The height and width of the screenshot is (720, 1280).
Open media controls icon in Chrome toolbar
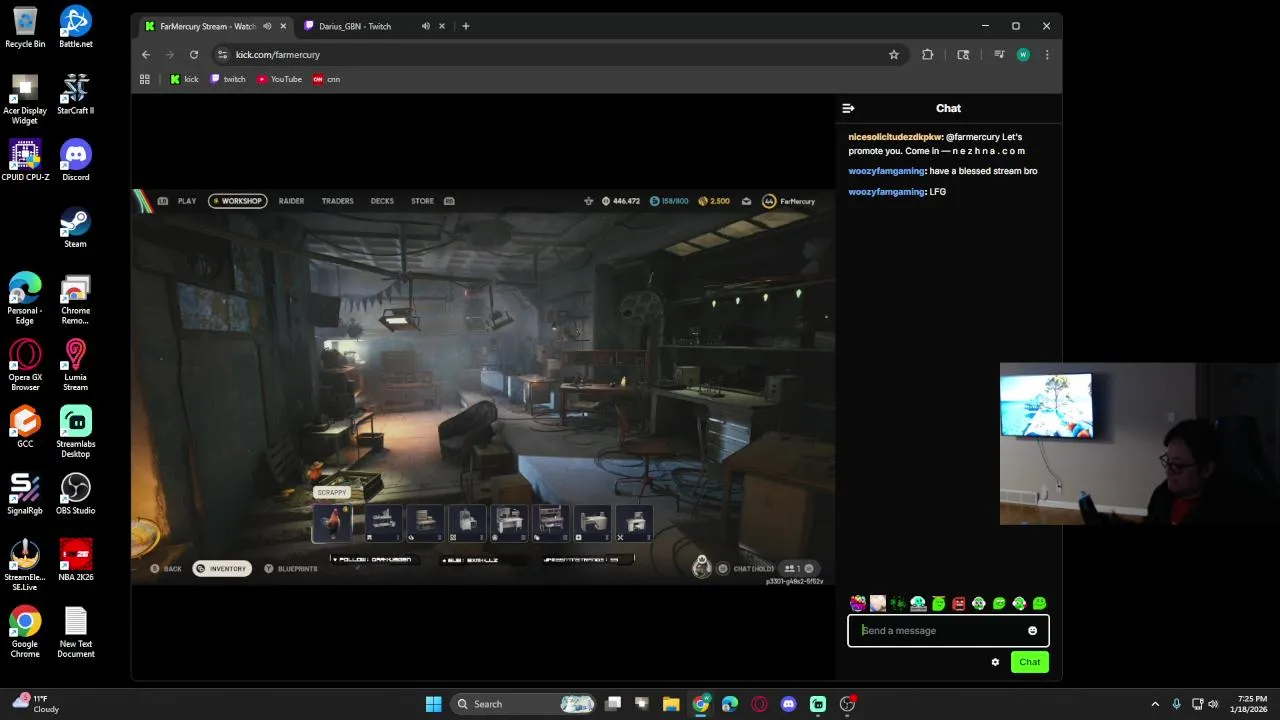tap(999, 55)
